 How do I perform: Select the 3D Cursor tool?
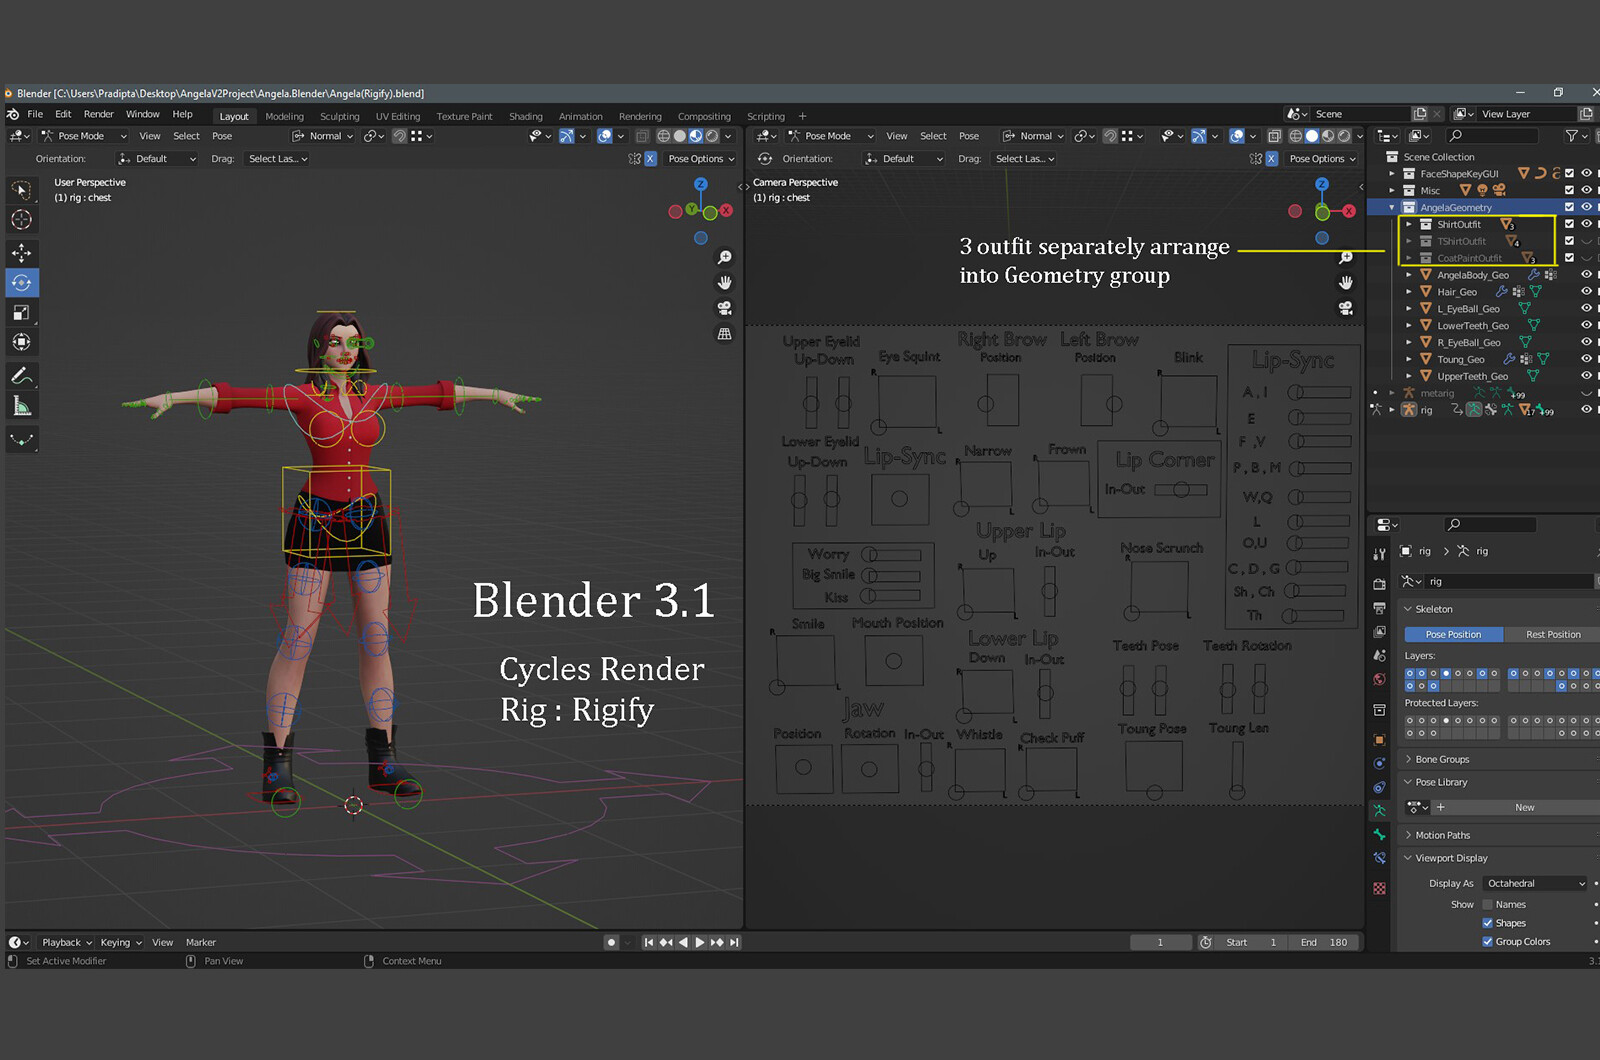point(21,220)
